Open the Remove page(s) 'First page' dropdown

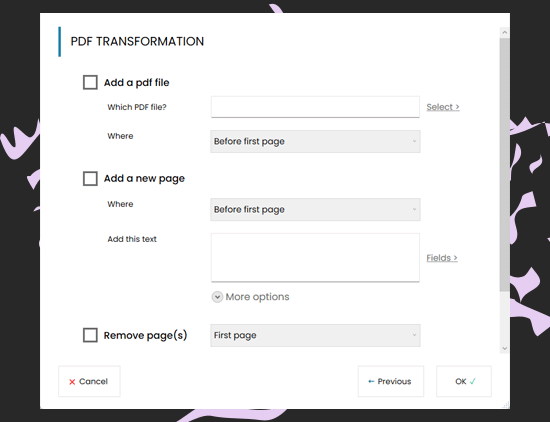(x=315, y=335)
